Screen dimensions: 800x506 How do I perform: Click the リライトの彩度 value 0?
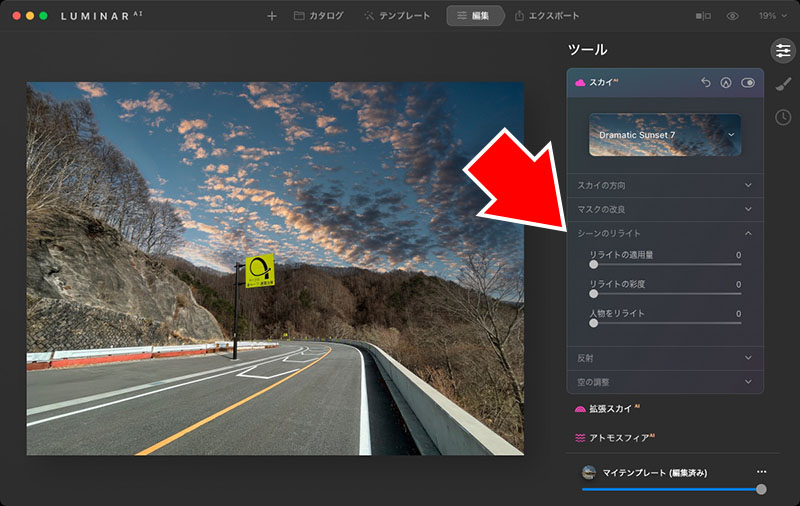coord(738,285)
